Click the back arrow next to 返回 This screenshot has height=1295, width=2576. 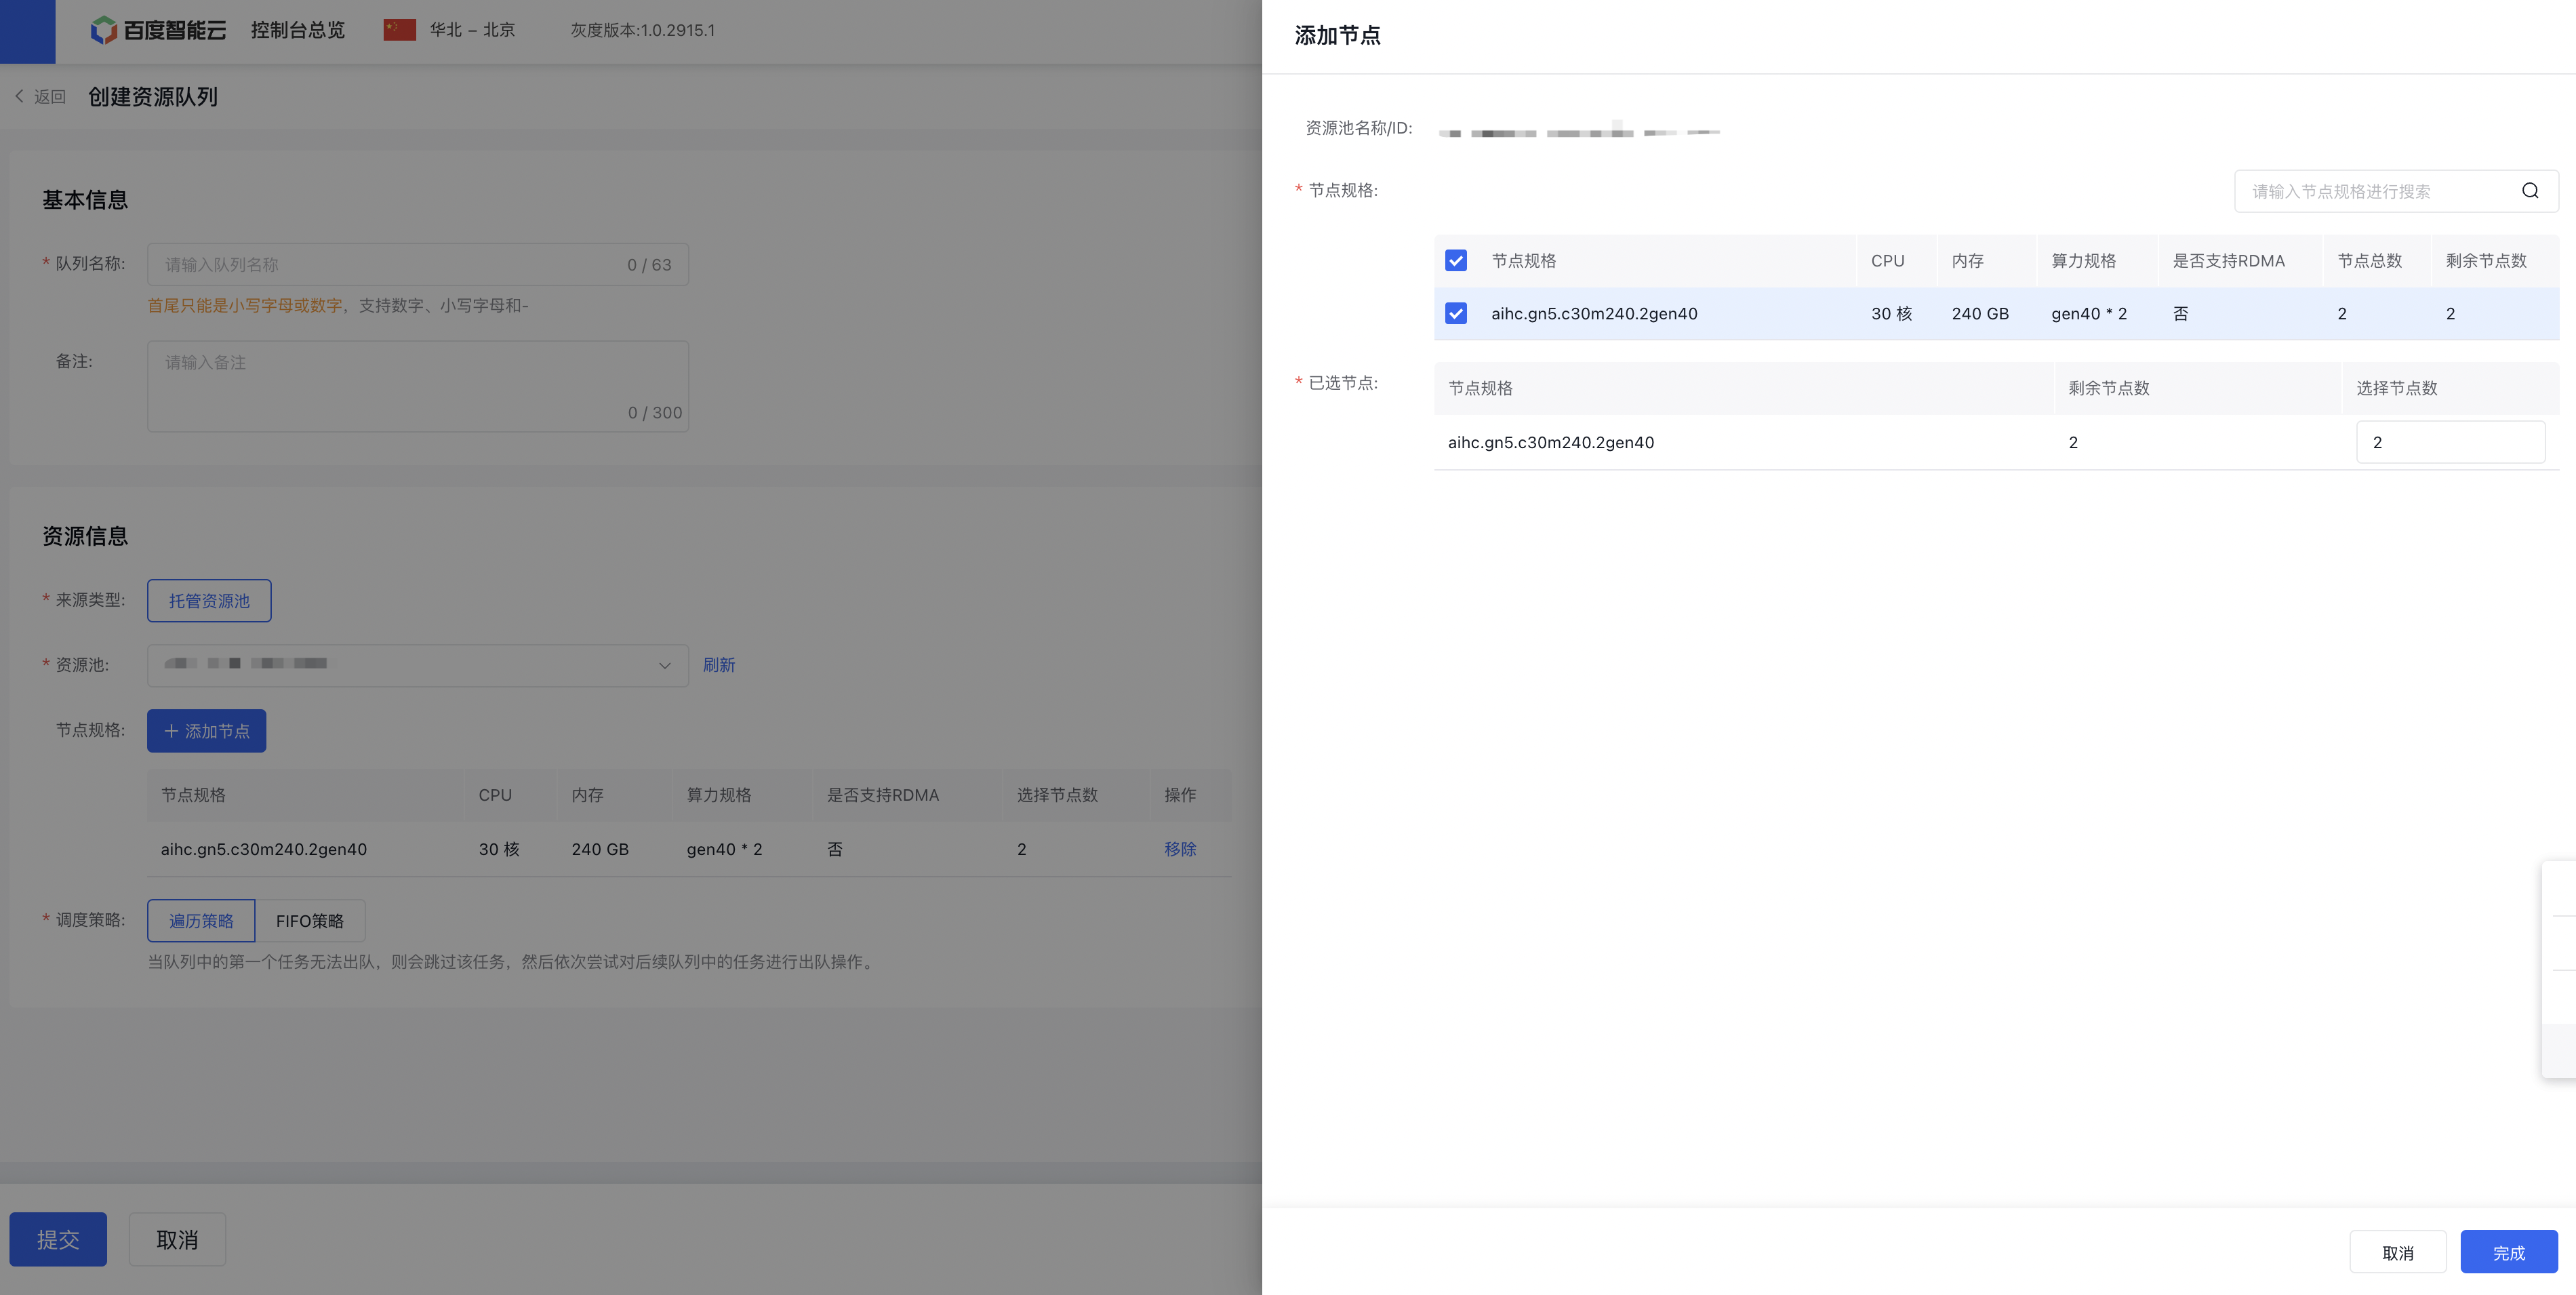tap(19, 96)
